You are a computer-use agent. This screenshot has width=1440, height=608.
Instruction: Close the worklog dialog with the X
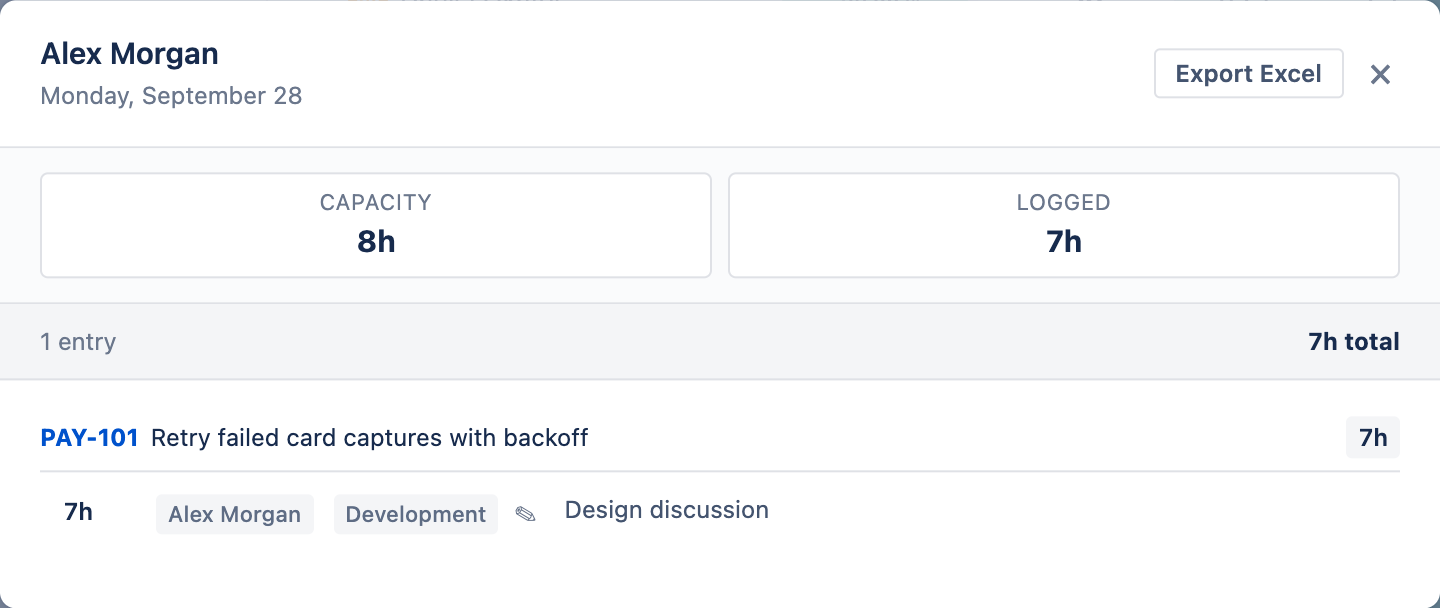point(1380,74)
